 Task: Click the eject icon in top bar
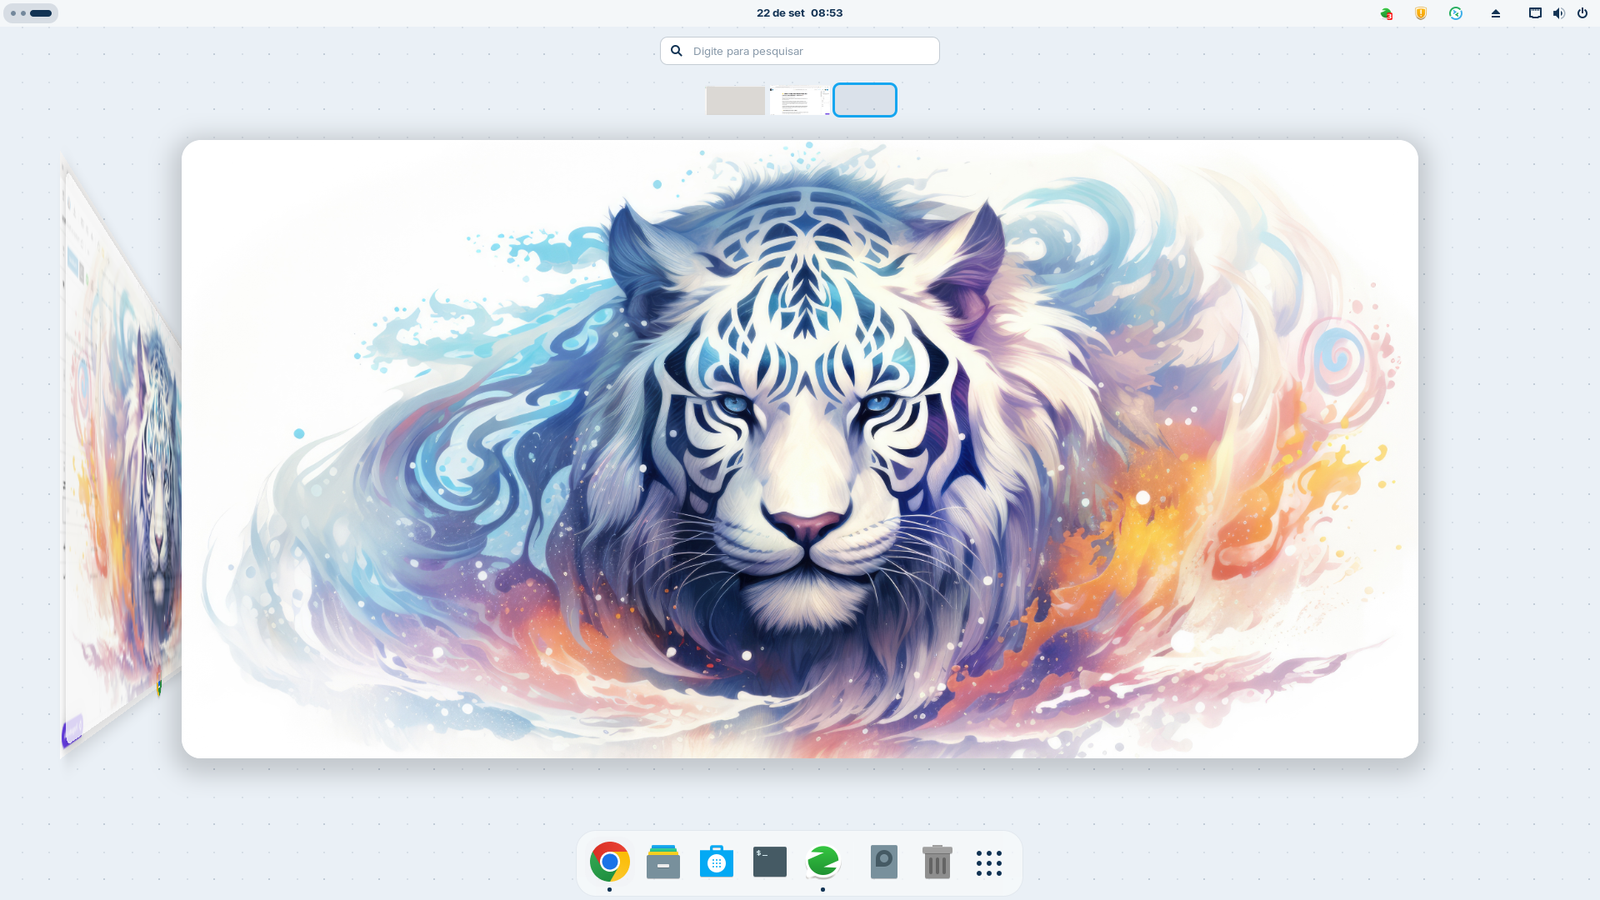(1496, 13)
